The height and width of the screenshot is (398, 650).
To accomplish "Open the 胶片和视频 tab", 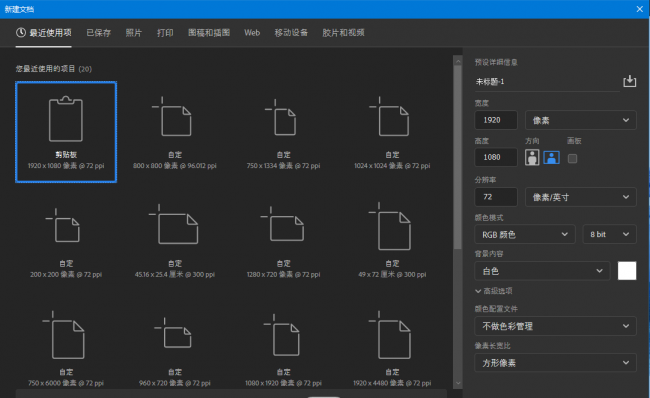I will [343, 33].
